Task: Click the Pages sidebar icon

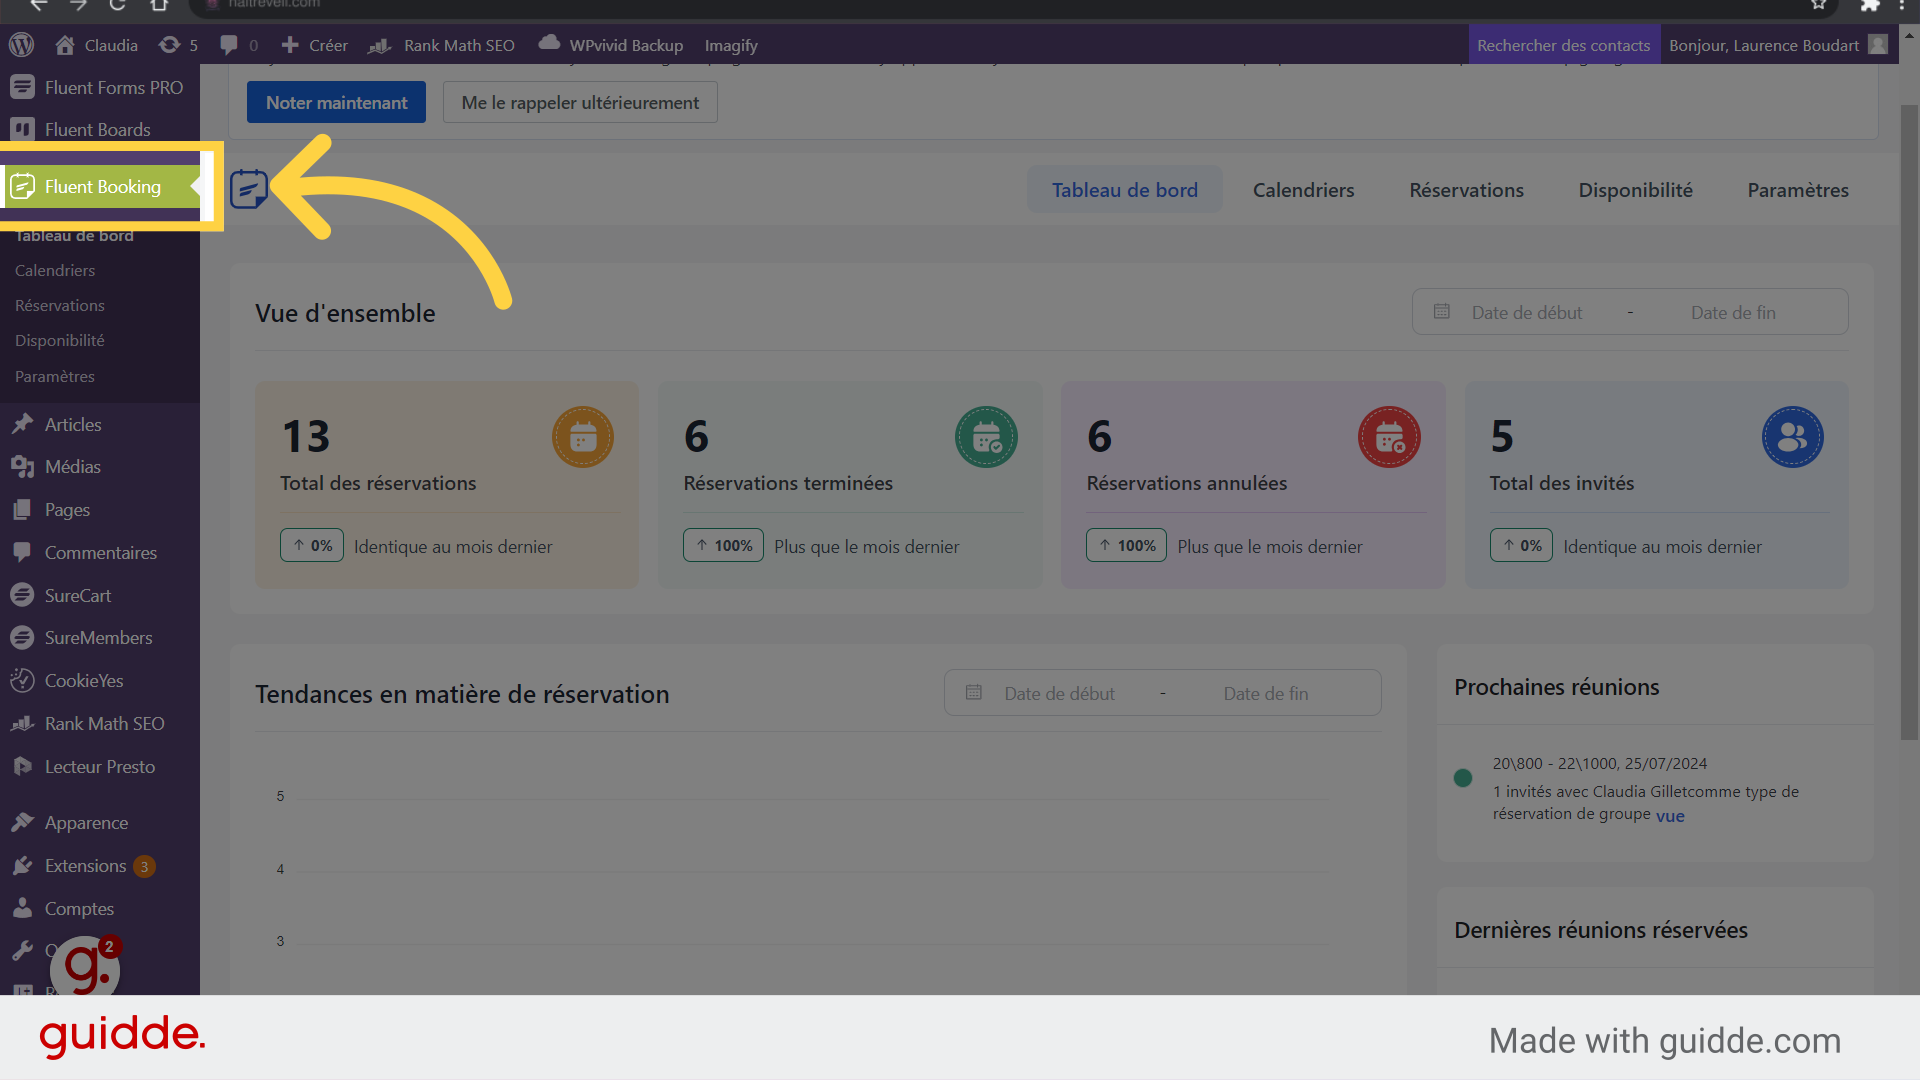Action: click(22, 509)
